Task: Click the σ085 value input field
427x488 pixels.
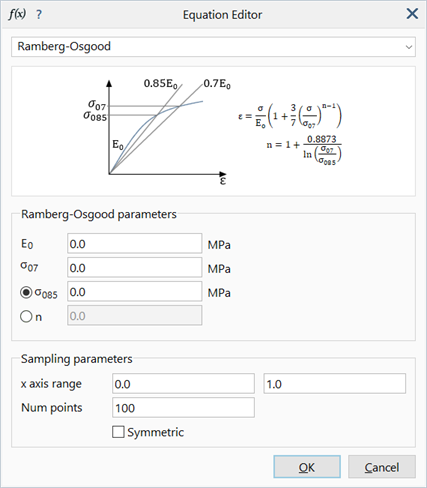Action: (135, 292)
